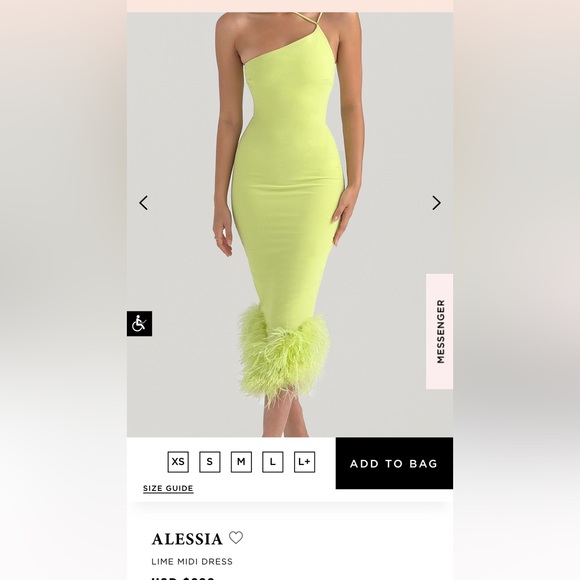Pick size M
The width and height of the screenshot is (580, 580).
[x=241, y=462]
